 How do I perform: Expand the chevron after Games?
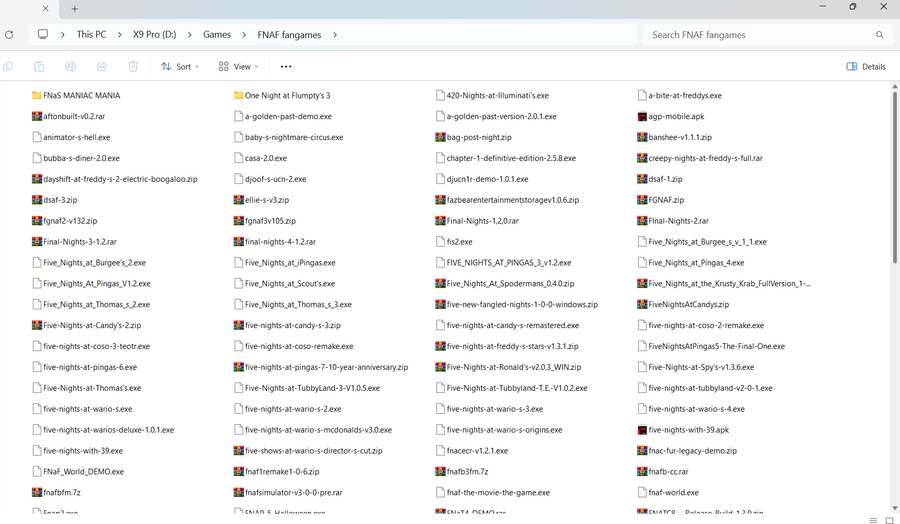(x=244, y=34)
